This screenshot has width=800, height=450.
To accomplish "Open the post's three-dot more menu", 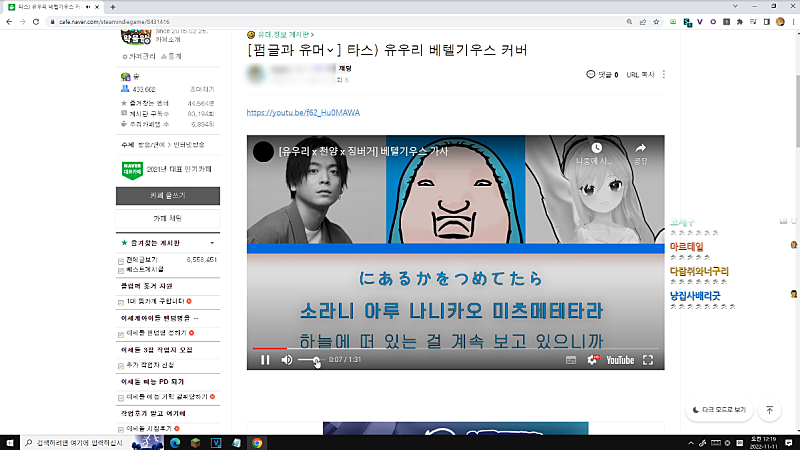I will (664, 74).
